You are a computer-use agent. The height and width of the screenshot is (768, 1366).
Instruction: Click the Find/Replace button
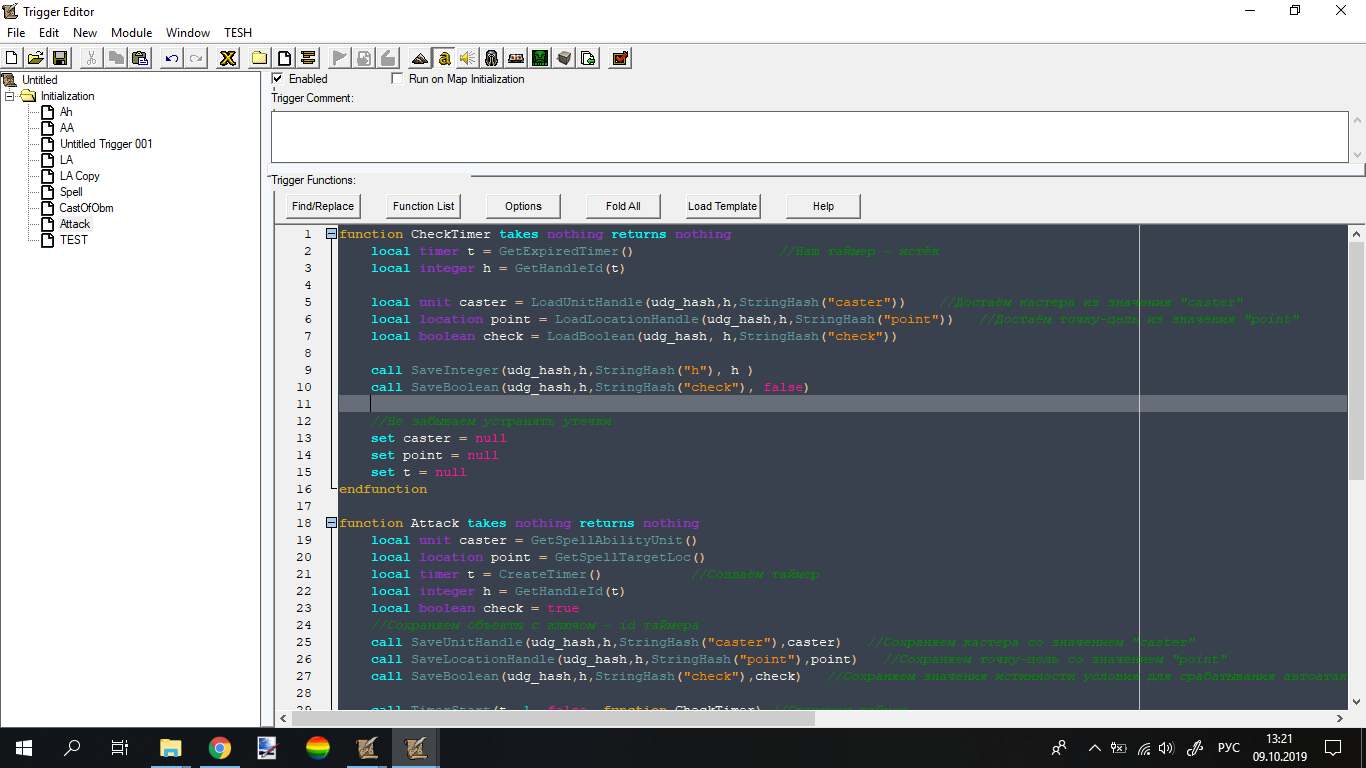[x=322, y=206]
